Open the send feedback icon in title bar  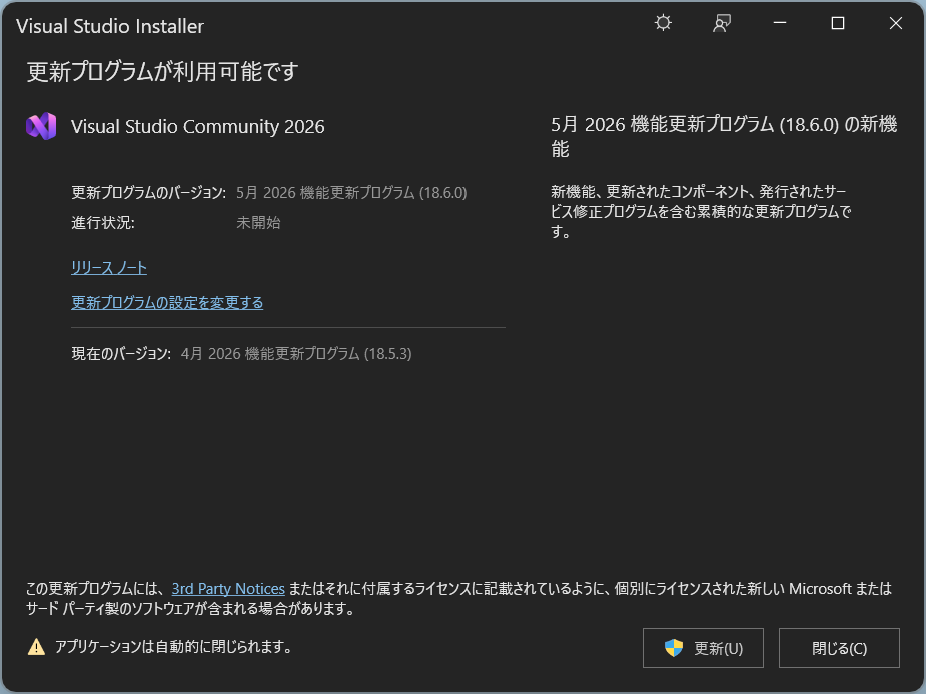pos(722,23)
